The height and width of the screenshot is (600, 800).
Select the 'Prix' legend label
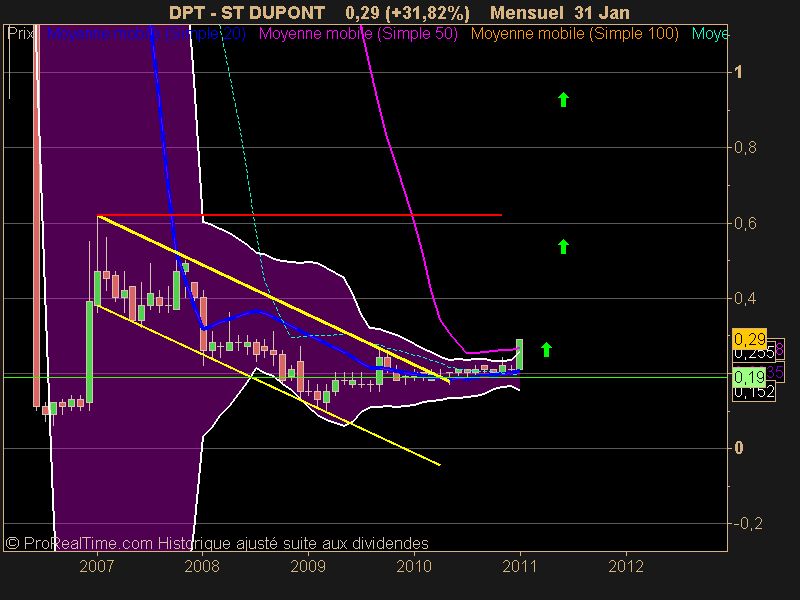[20, 34]
